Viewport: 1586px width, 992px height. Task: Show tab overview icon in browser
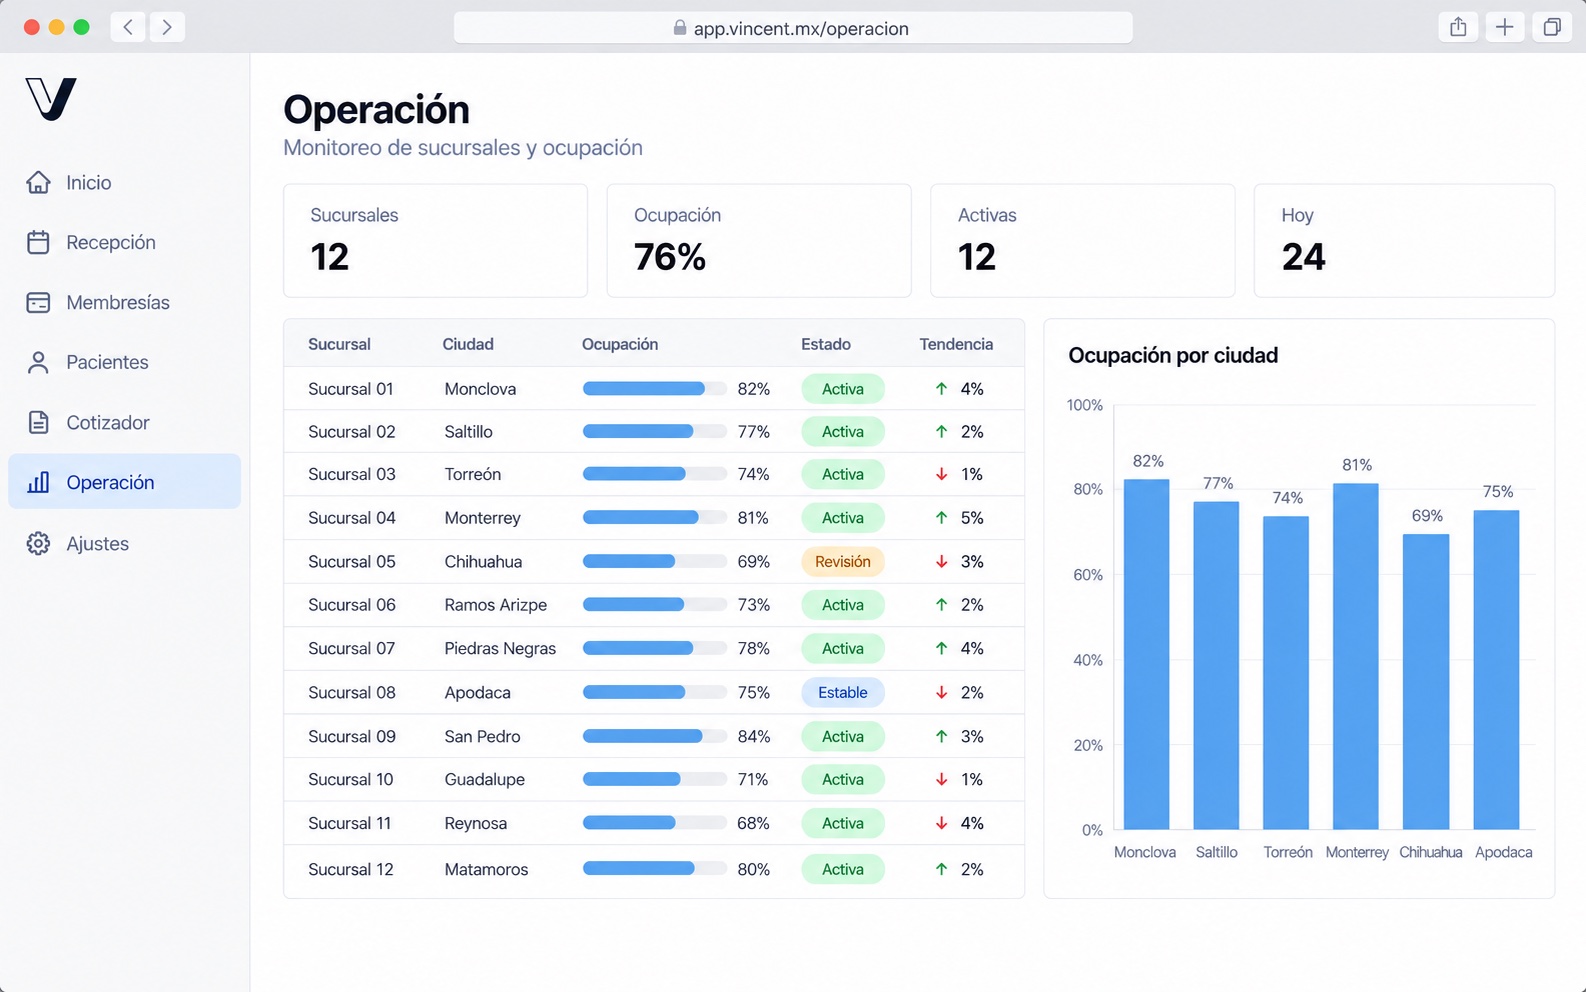(1551, 27)
